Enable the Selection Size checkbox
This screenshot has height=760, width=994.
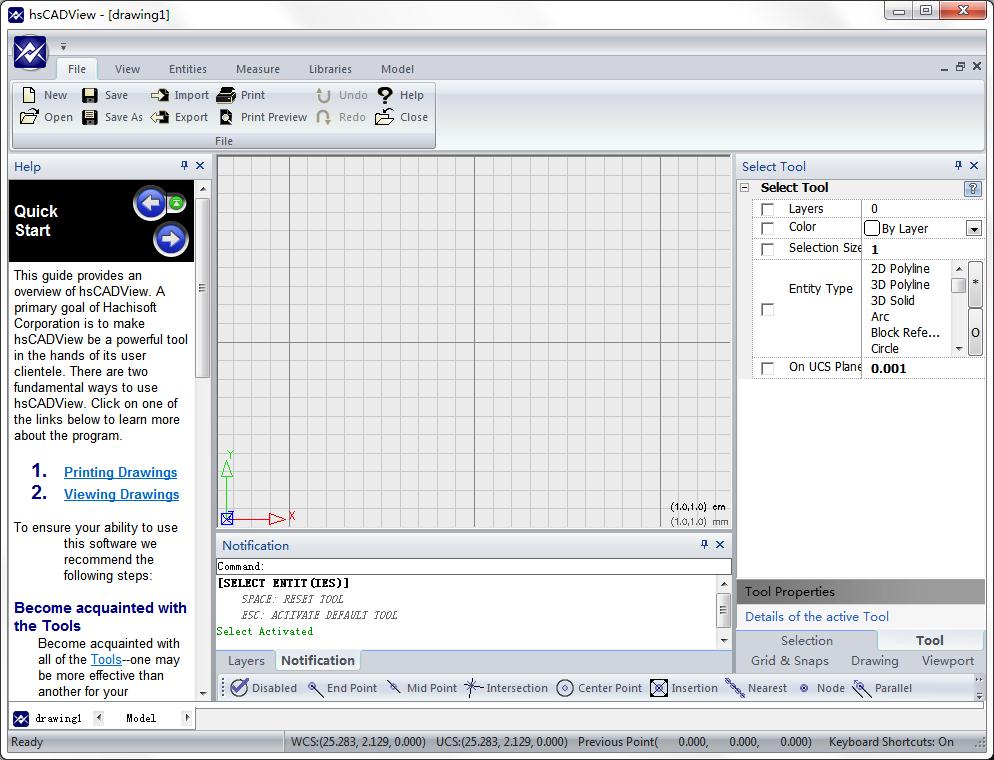coord(767,249)
